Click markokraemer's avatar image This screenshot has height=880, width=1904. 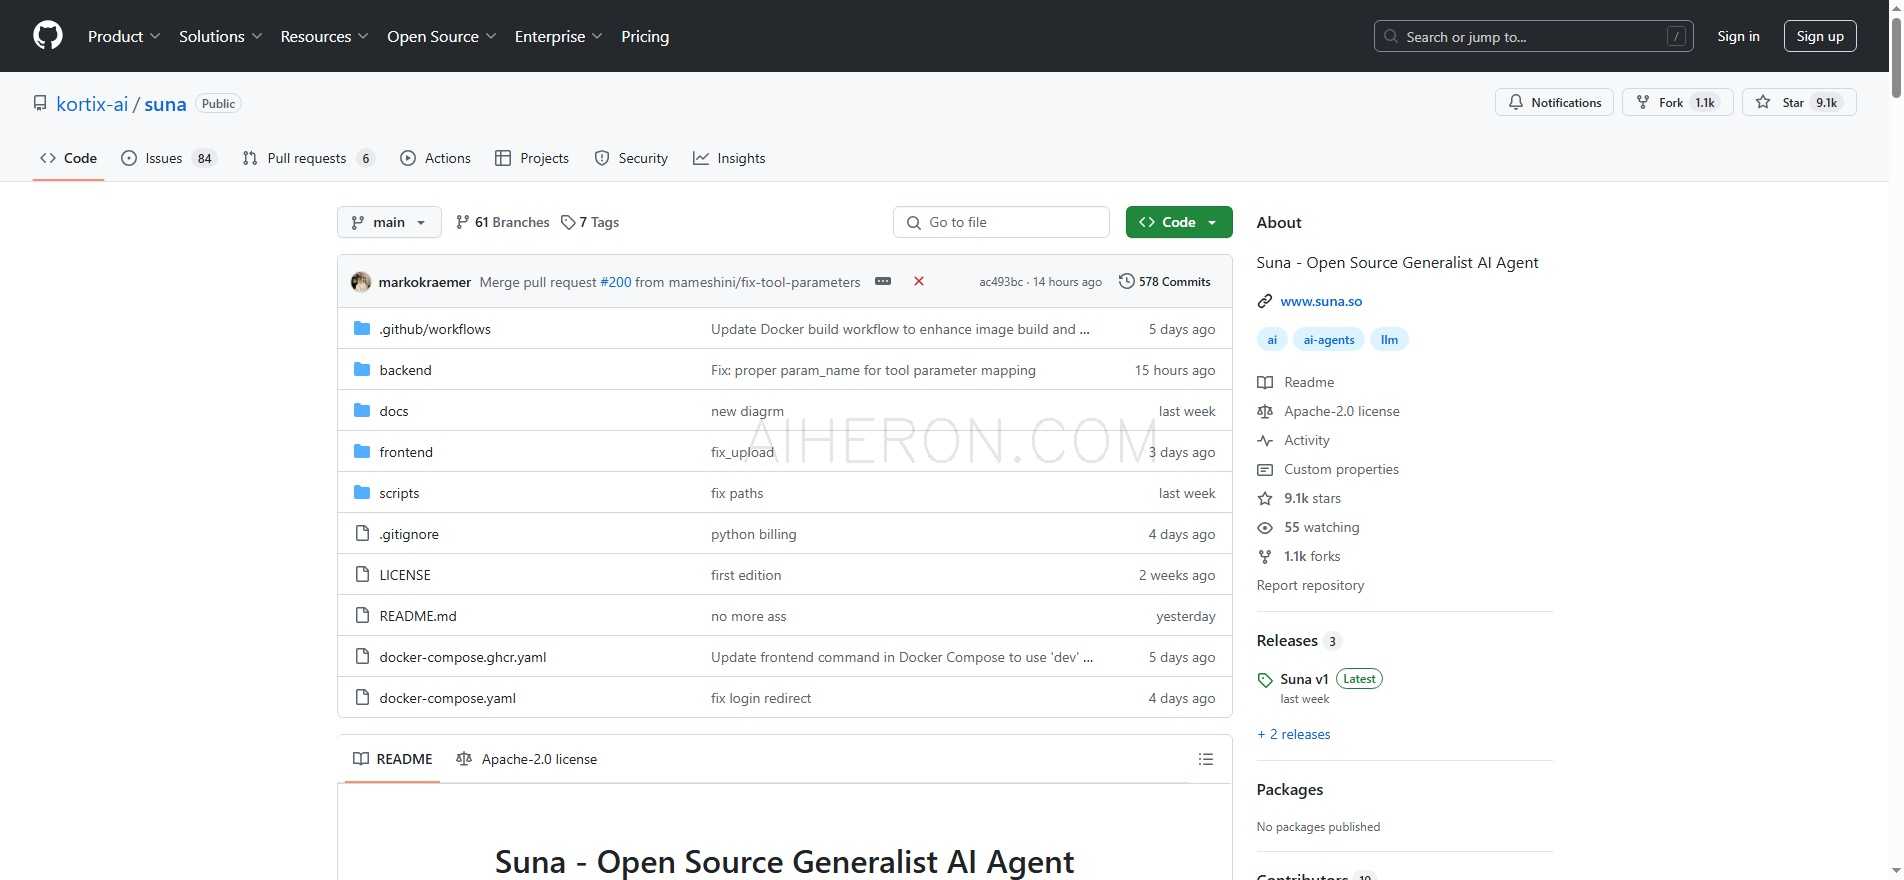361,282
